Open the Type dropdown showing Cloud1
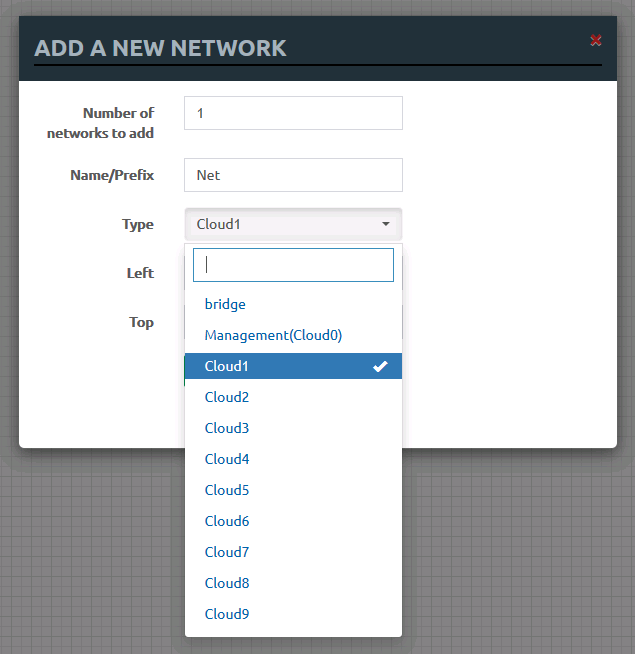The height and width of the screenshot is (654, 635). [293, 224]
